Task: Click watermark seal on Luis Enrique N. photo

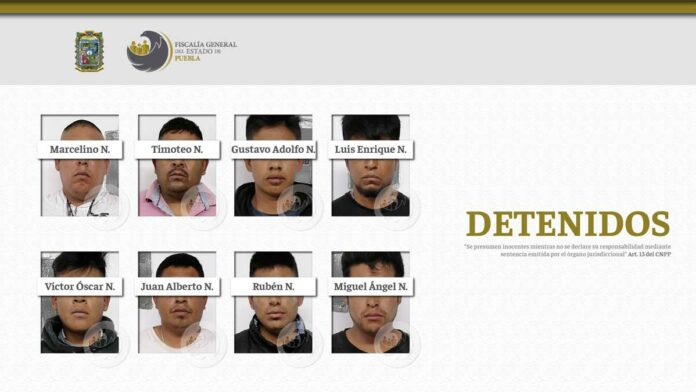Action: (396, 205)
